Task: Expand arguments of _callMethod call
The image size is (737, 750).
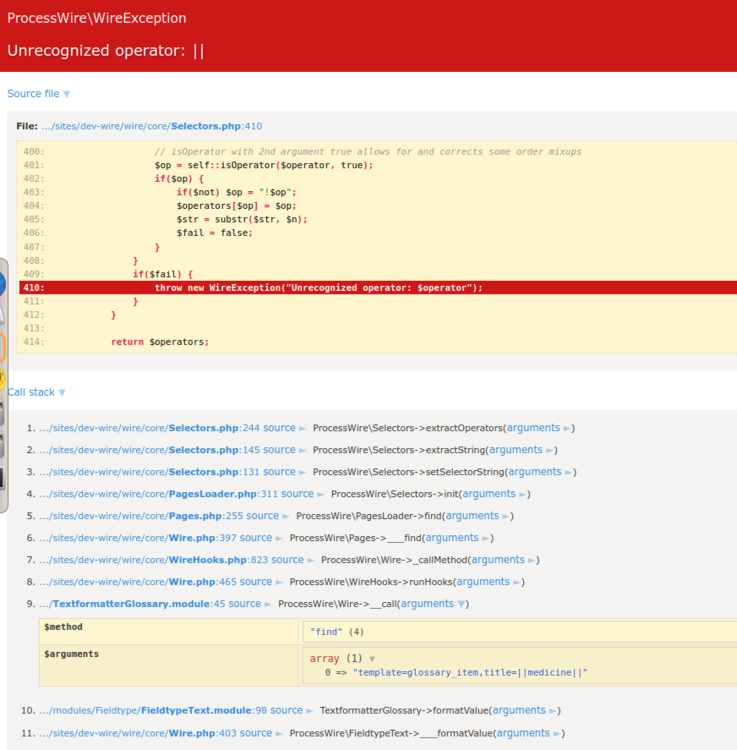Action: 503,560
